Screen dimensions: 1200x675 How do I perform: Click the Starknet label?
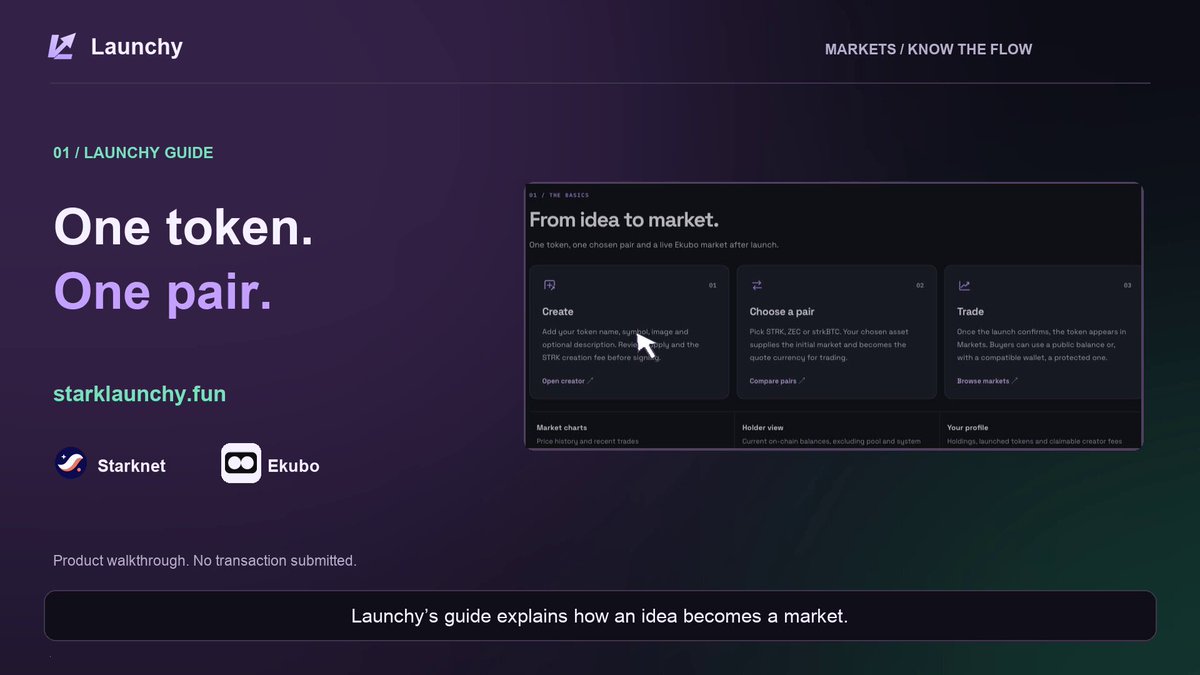[132, 466]
